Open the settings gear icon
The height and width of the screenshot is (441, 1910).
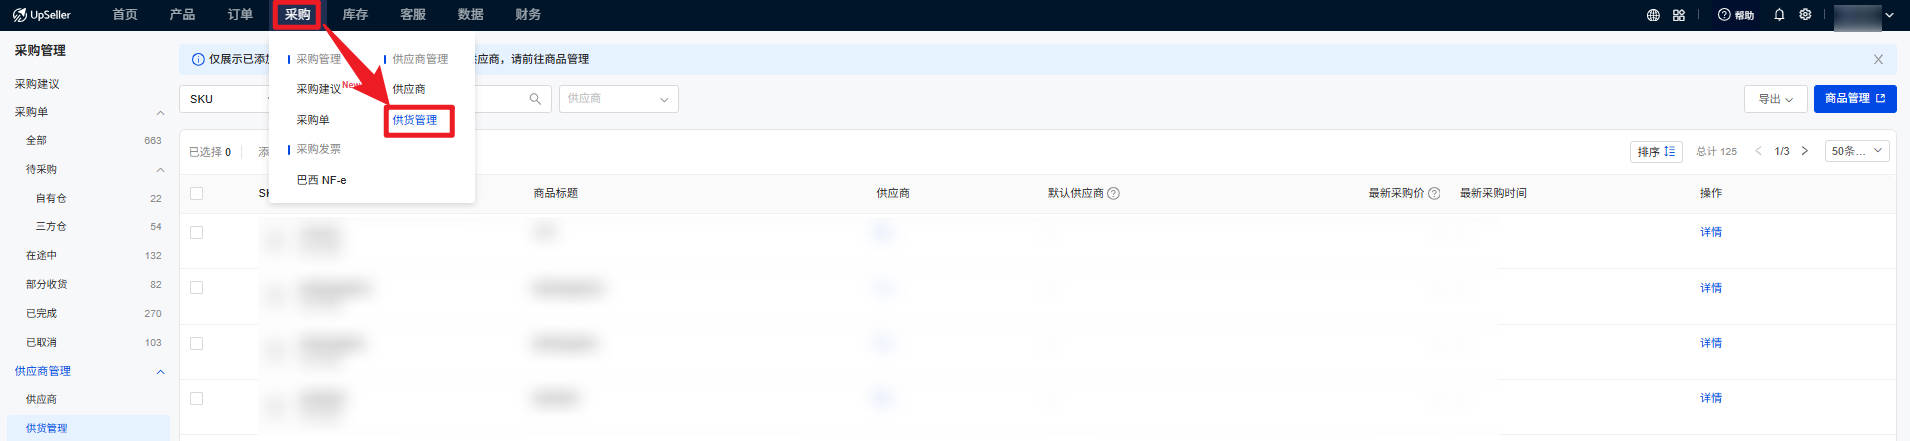(x=1805, y=15)
